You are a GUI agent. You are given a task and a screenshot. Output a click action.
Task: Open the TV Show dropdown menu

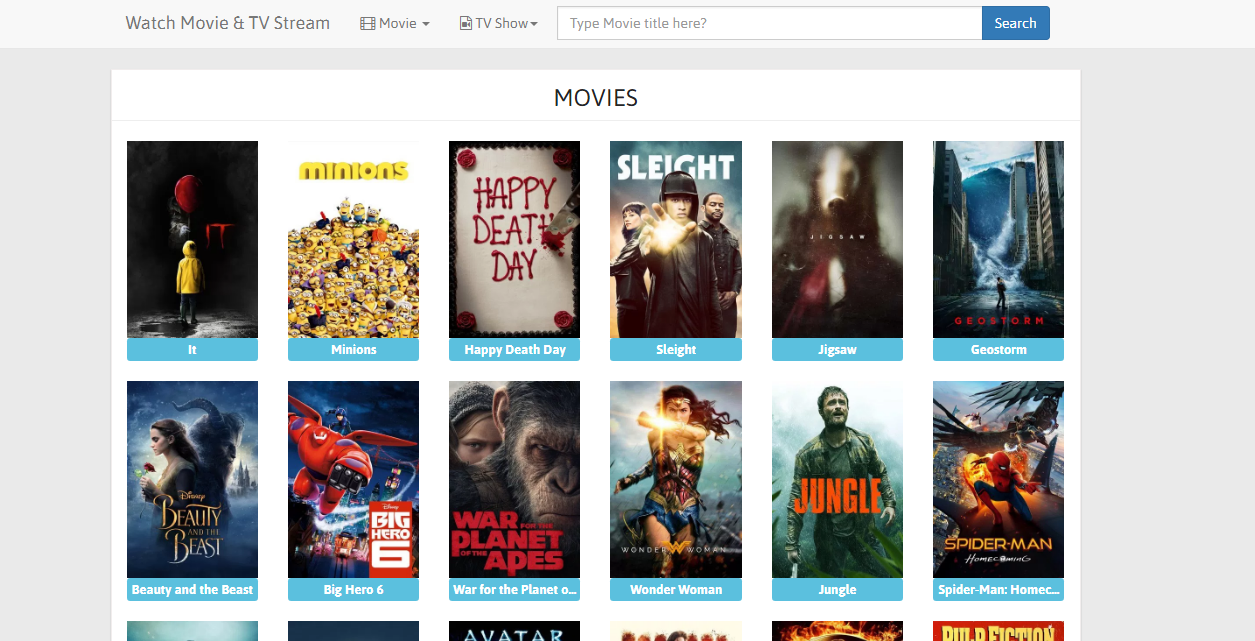pos(498,22)
